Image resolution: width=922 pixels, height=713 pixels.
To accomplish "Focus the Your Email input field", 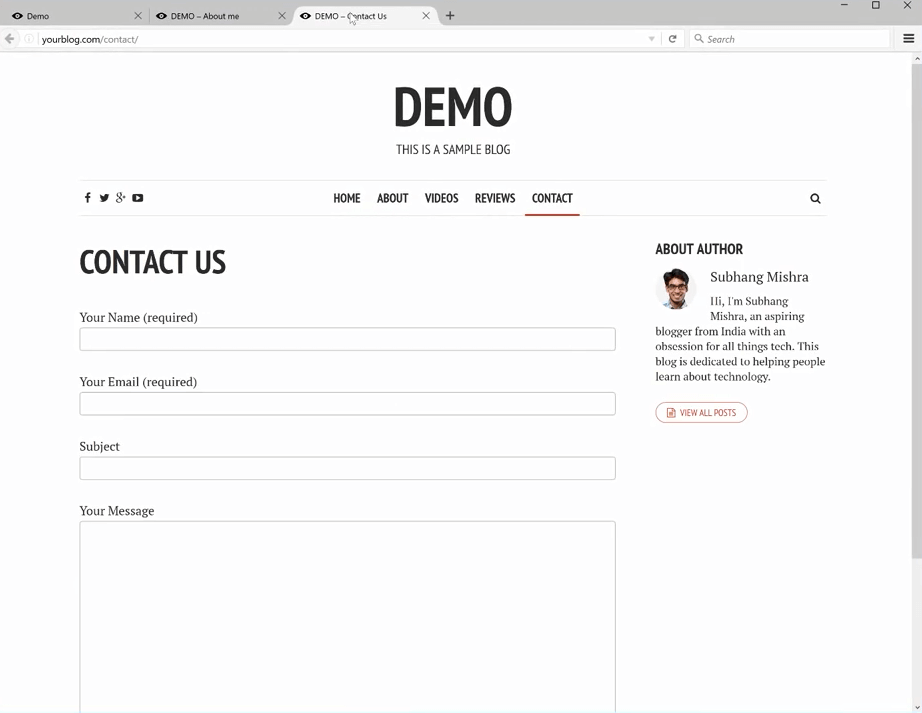I will pos(348,404).
